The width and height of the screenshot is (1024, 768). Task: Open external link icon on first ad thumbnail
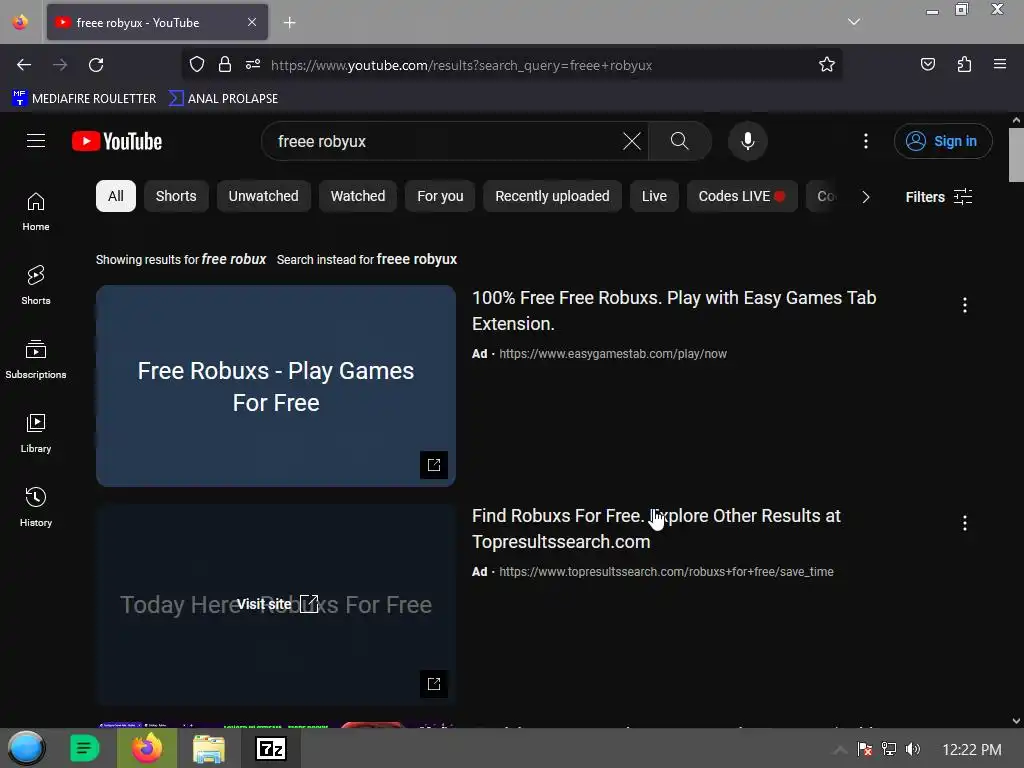(434, 465)
